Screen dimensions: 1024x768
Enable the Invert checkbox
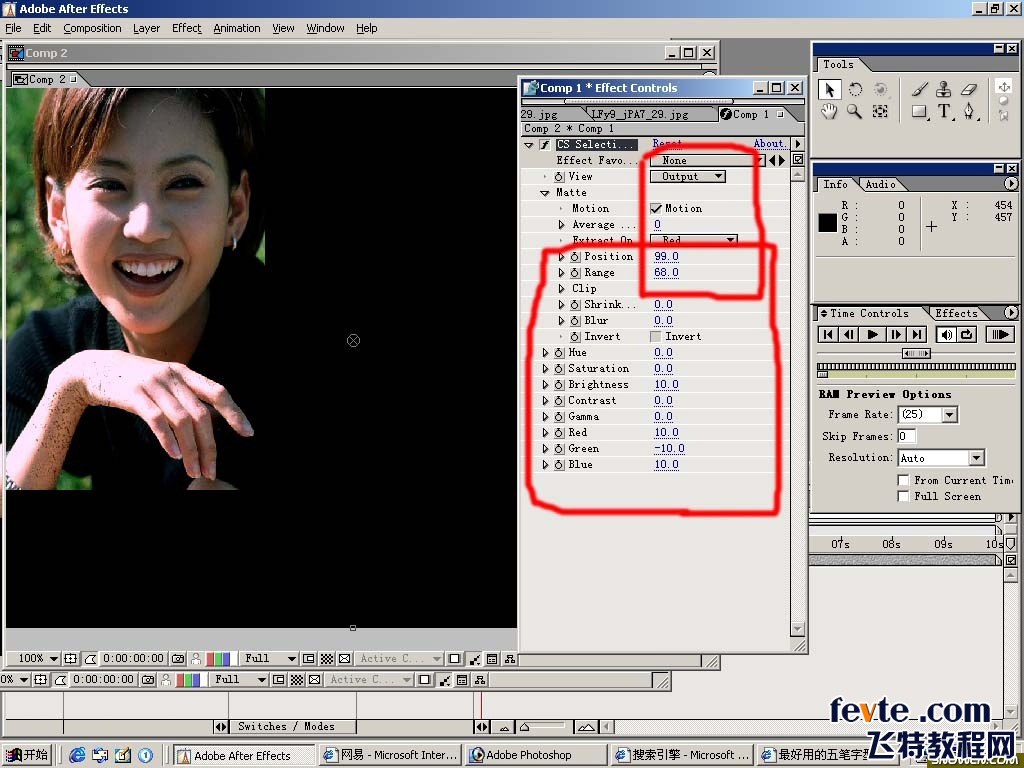[656, 337]
